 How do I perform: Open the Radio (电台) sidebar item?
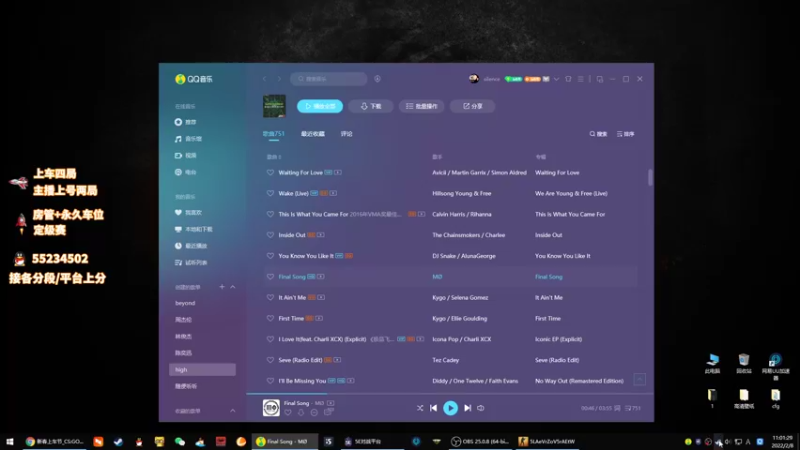tap(185, 172)
